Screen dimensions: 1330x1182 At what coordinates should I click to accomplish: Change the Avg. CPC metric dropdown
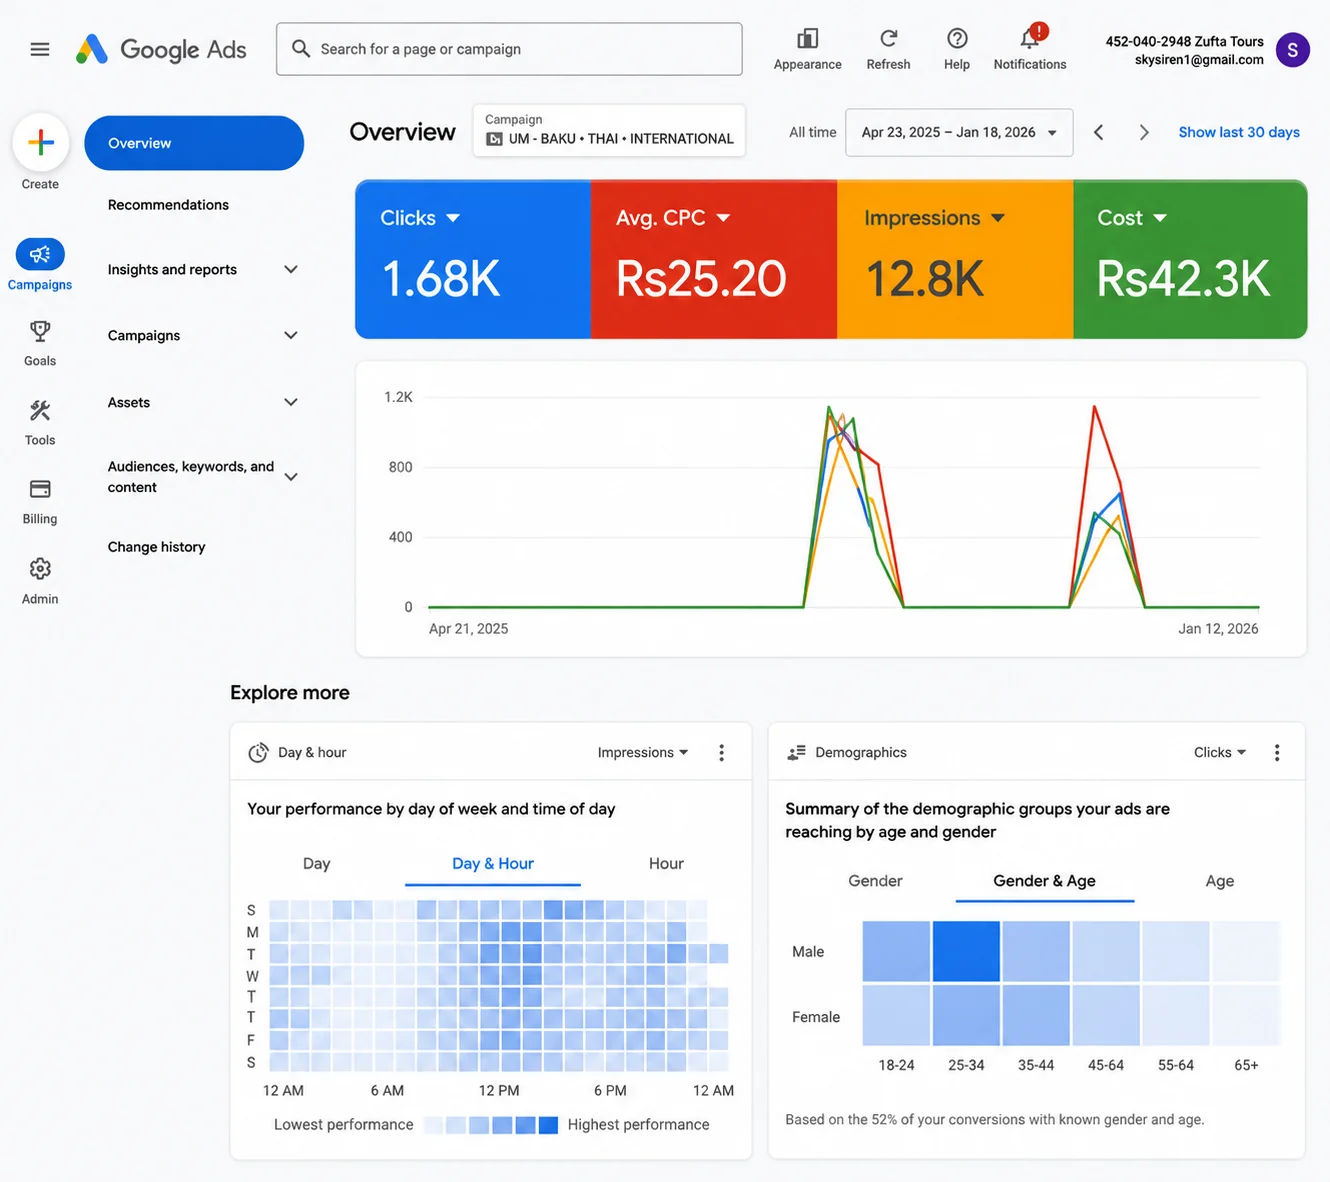point(672,218)
